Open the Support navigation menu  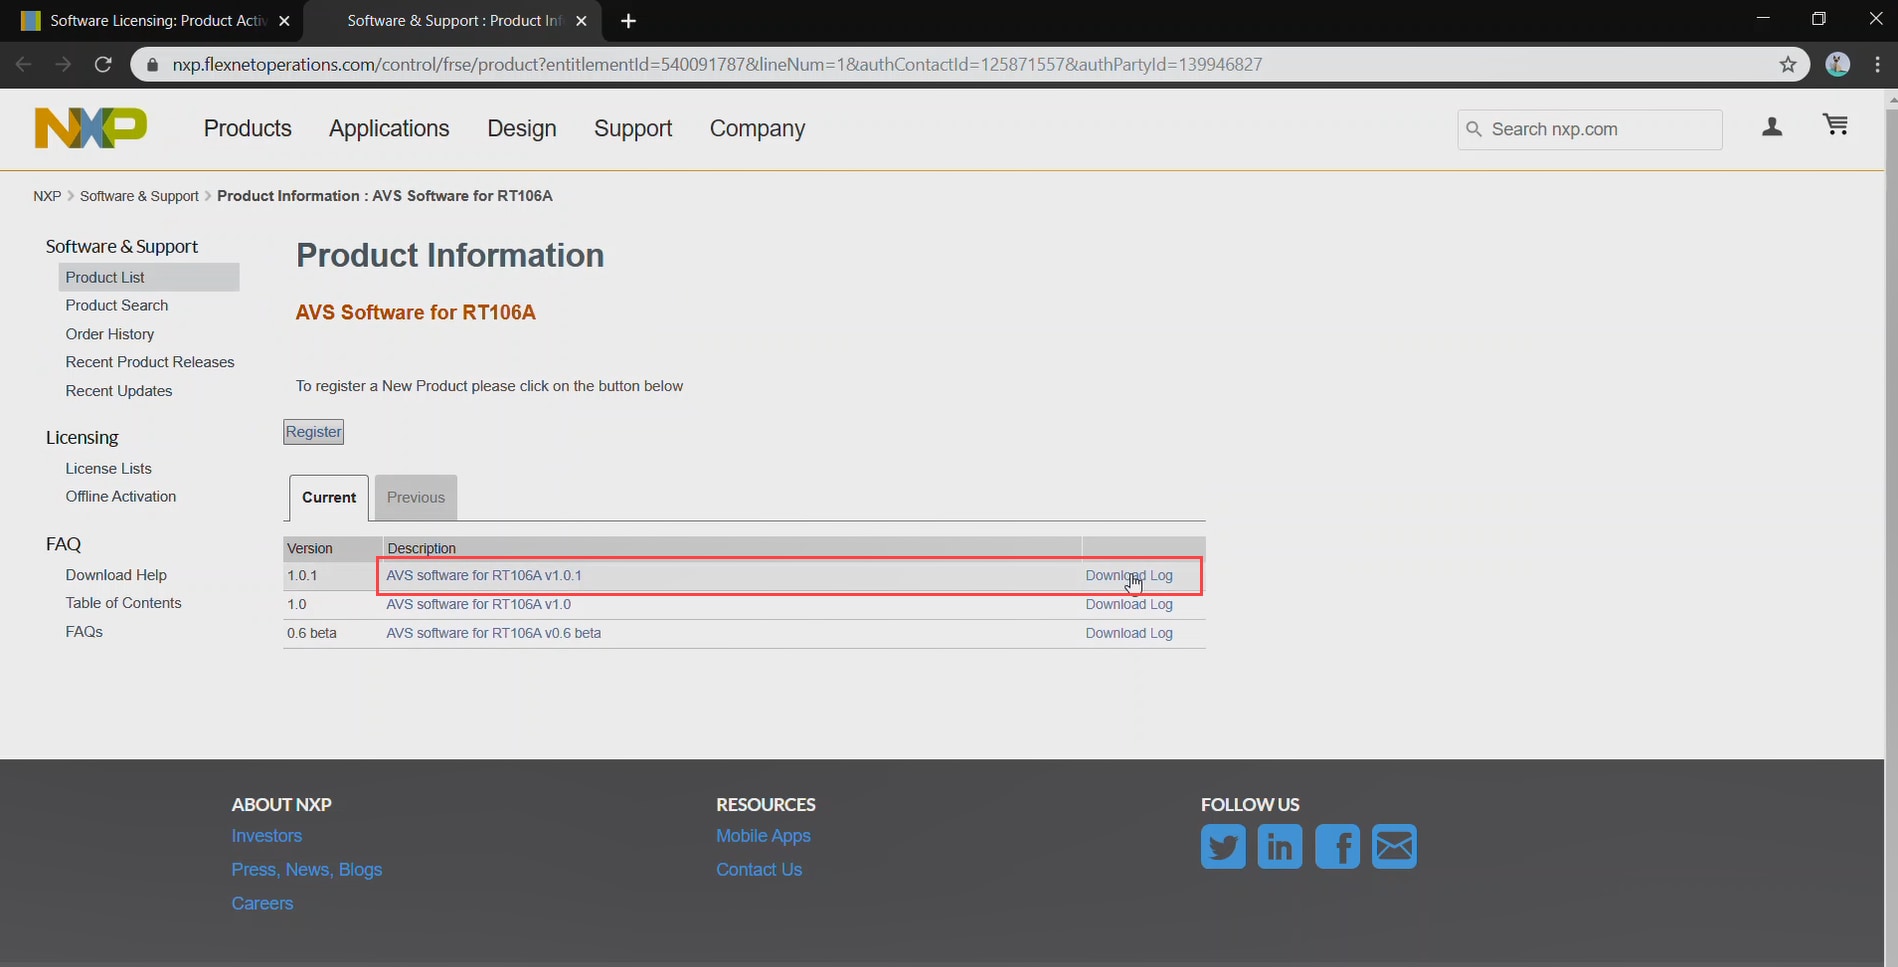(x=632, y=129)
